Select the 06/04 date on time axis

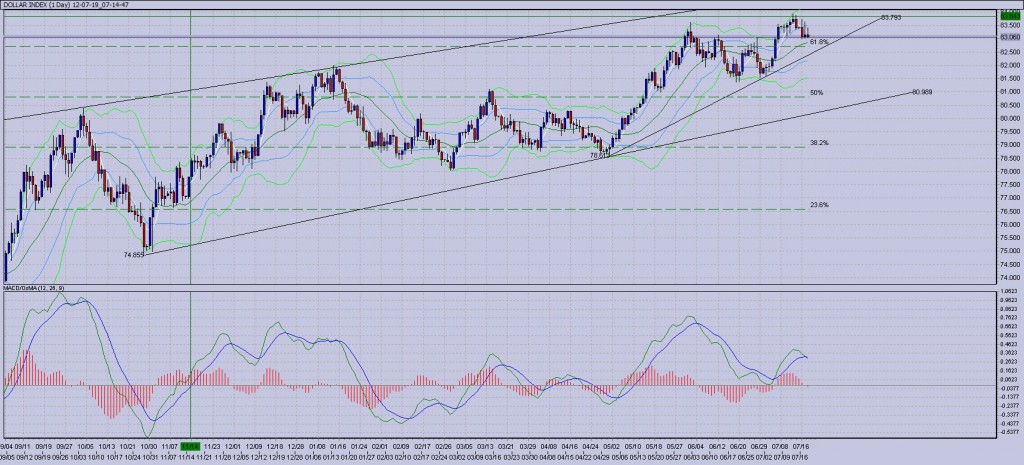695,446
